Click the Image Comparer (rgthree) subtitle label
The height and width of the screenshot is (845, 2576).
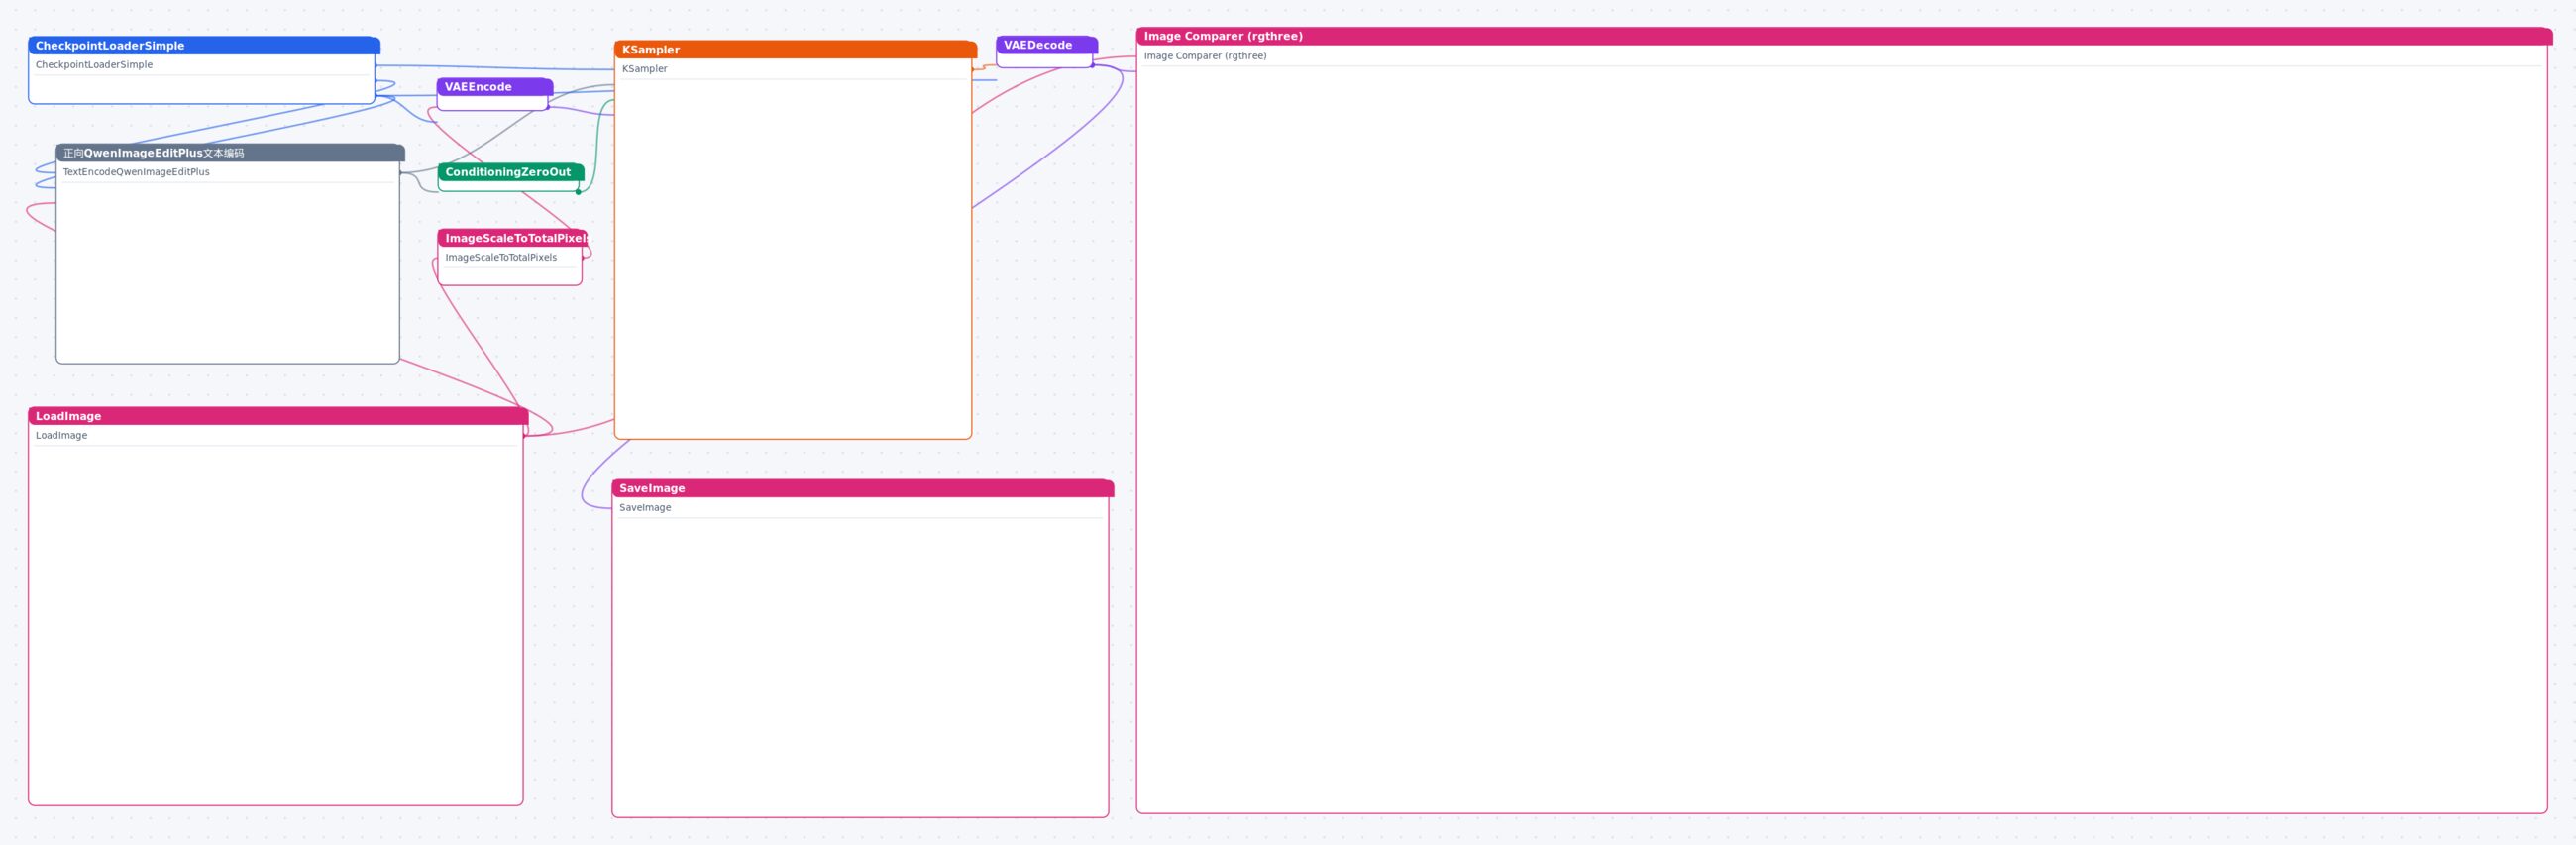pyautogui.click(x=1205, y=56)
